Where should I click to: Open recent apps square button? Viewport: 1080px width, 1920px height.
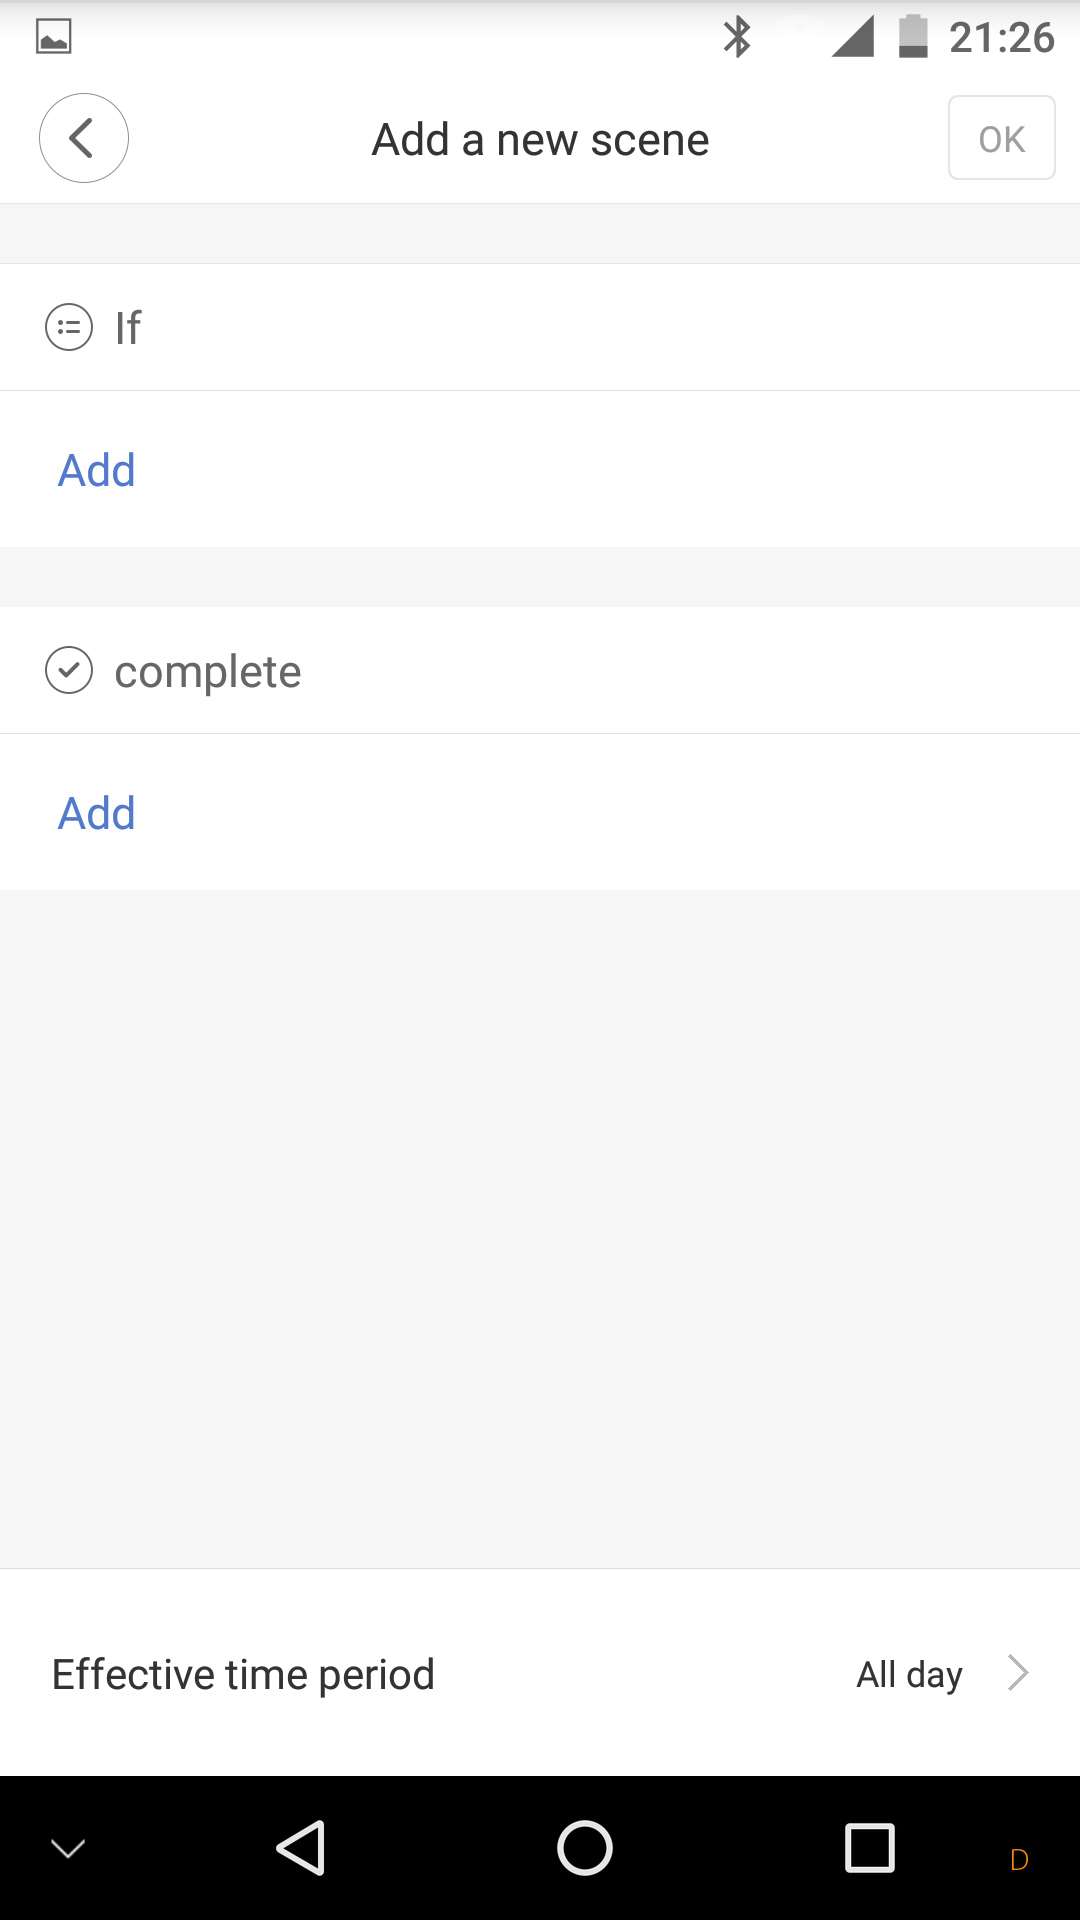point(869,1847)
